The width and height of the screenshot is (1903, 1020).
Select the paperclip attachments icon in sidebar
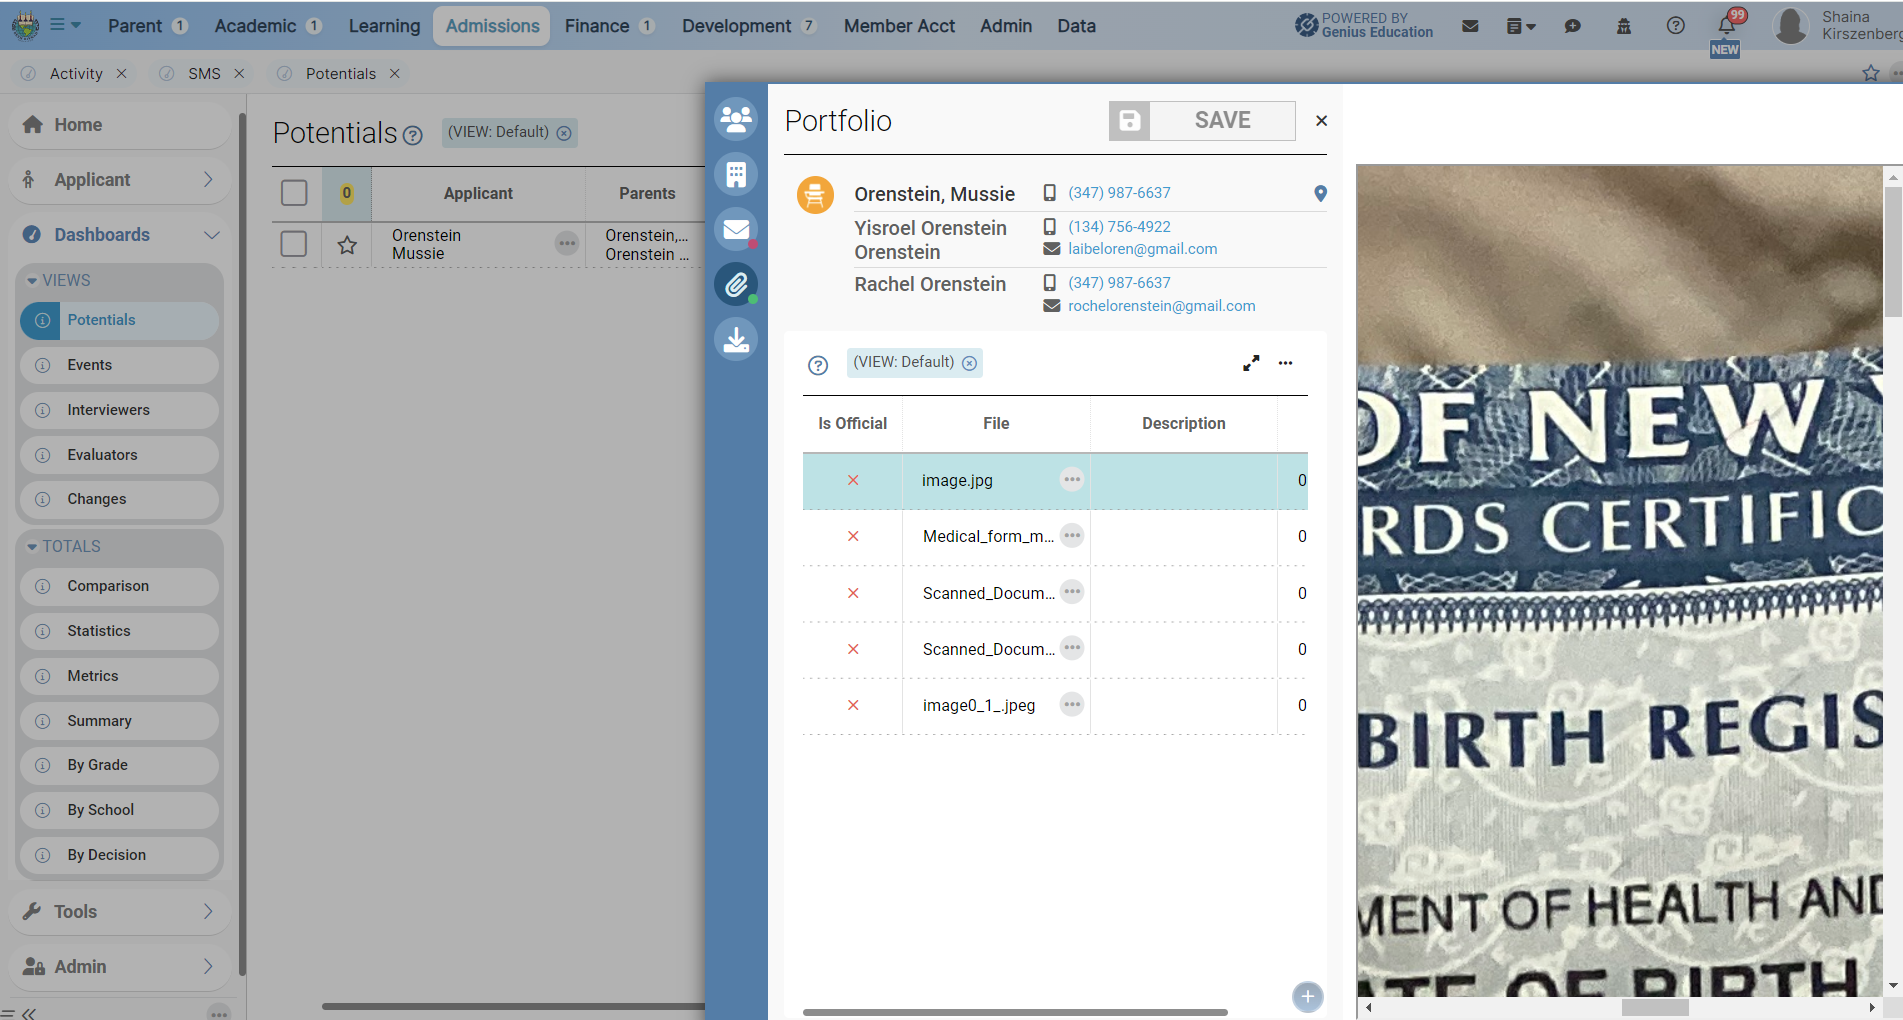tap(736, 284)
